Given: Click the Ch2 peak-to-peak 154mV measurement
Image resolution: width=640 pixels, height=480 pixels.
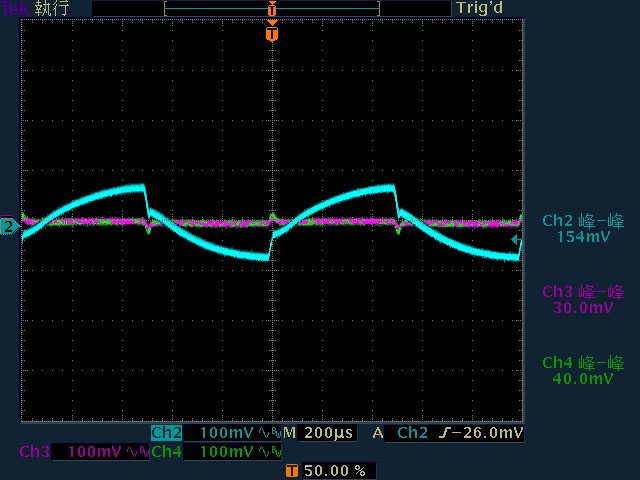Looking at the screenshot, I should coord(582,229).
